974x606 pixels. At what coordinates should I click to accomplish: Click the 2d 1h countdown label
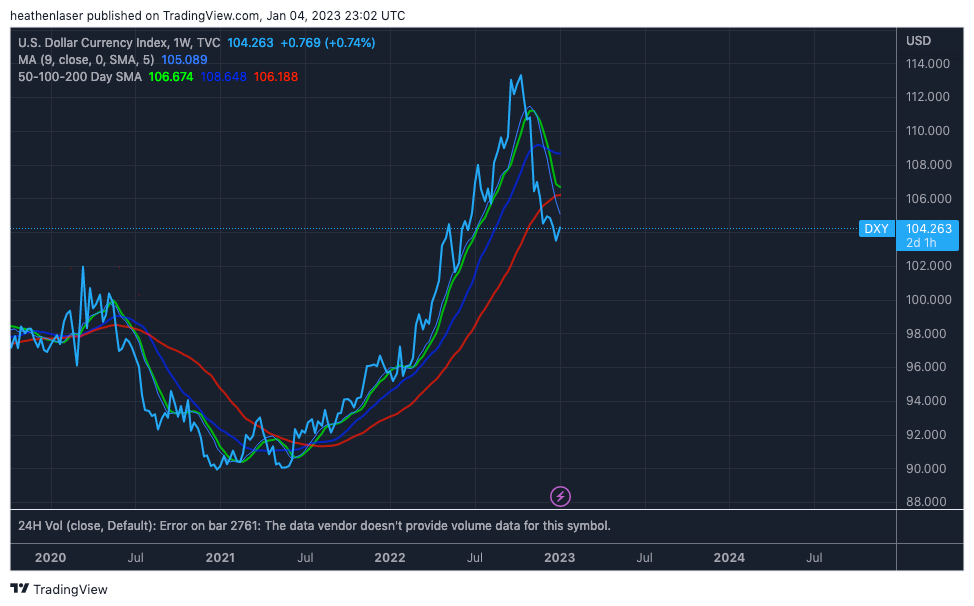[x=921, y=243]
